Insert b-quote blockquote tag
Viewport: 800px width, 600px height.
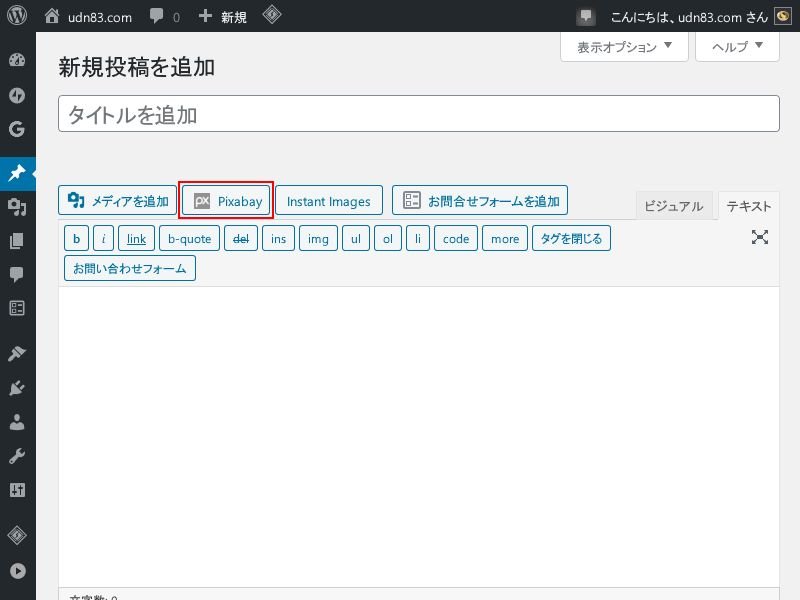[x=189, y=238]
